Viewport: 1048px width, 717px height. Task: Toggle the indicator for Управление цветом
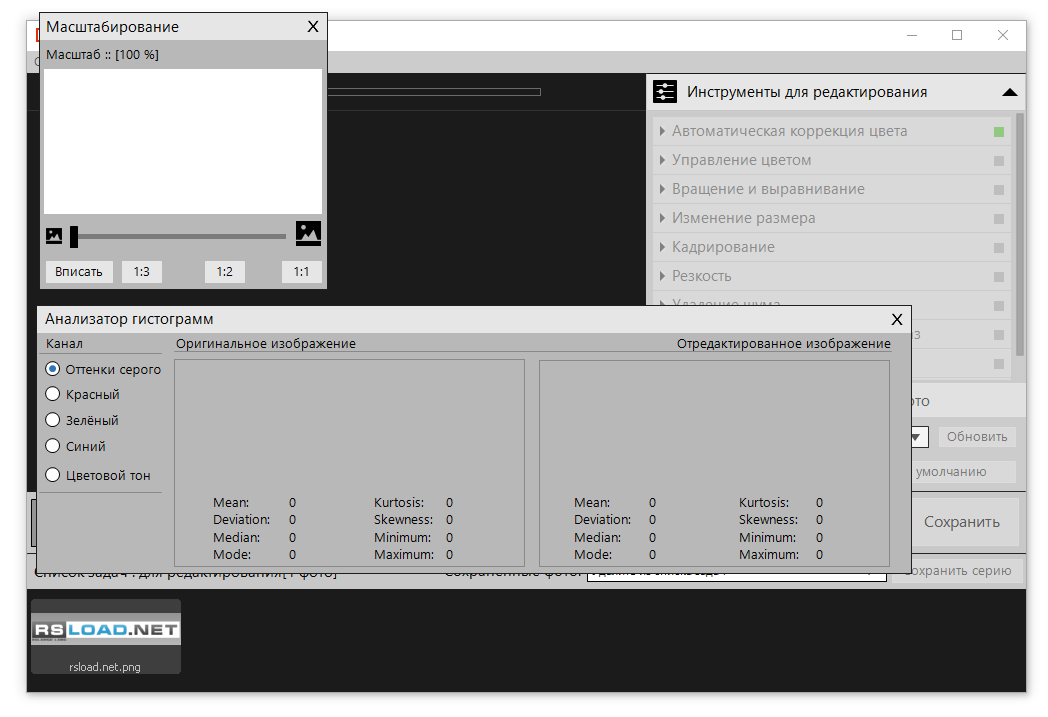999,160
